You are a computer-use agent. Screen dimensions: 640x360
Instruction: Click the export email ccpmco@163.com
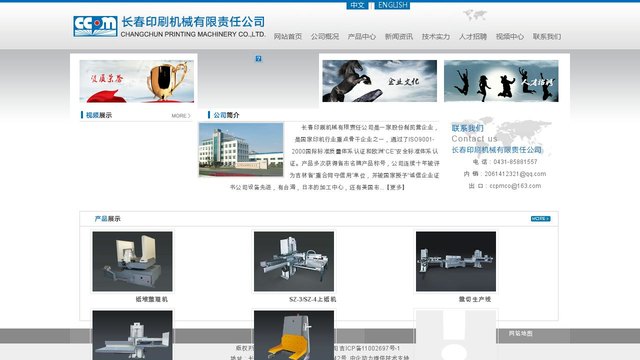[x=515, y=186]
